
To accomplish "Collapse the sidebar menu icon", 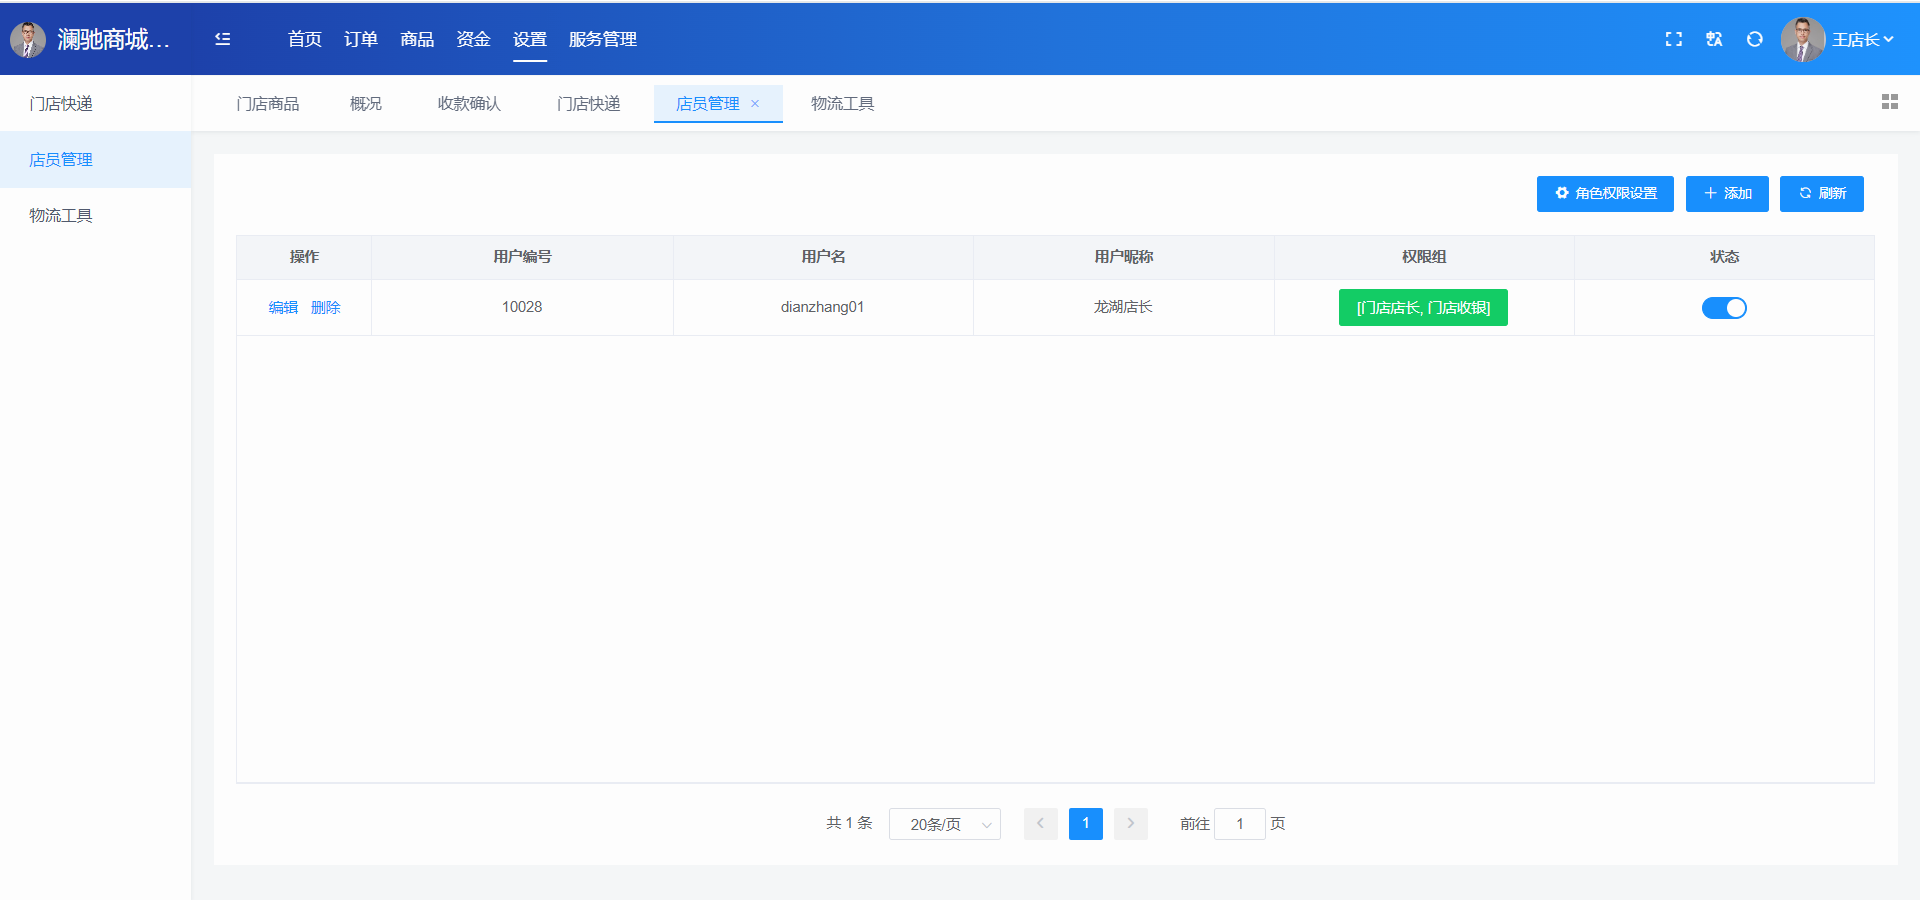I will pos(222,39).
